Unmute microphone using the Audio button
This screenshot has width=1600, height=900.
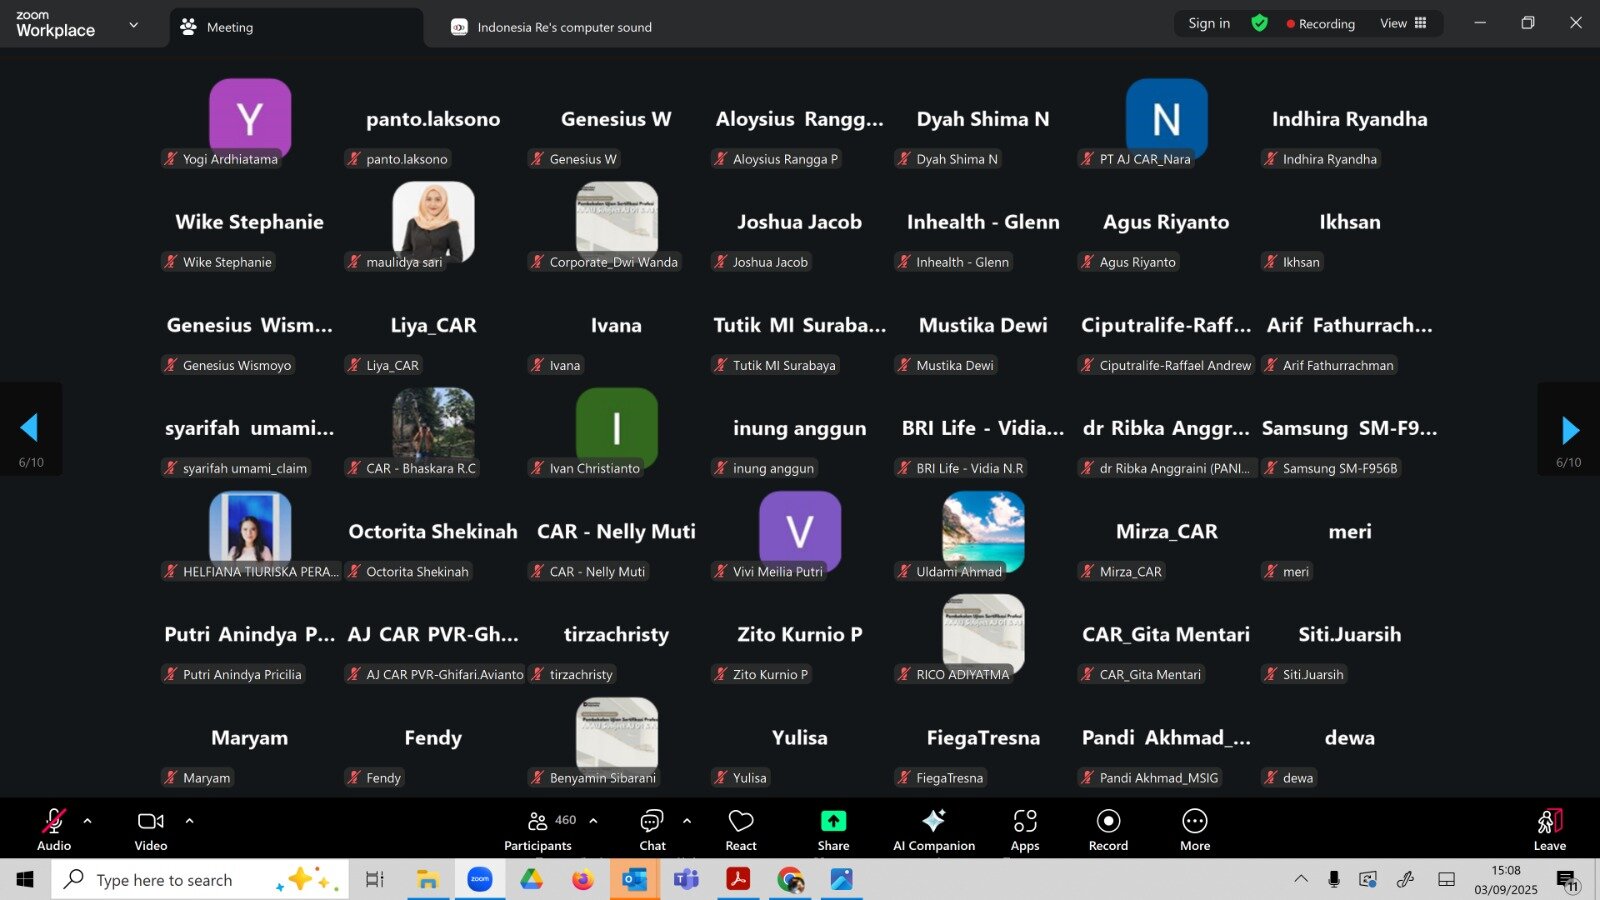pyautogui.click(x=54, y=829)
